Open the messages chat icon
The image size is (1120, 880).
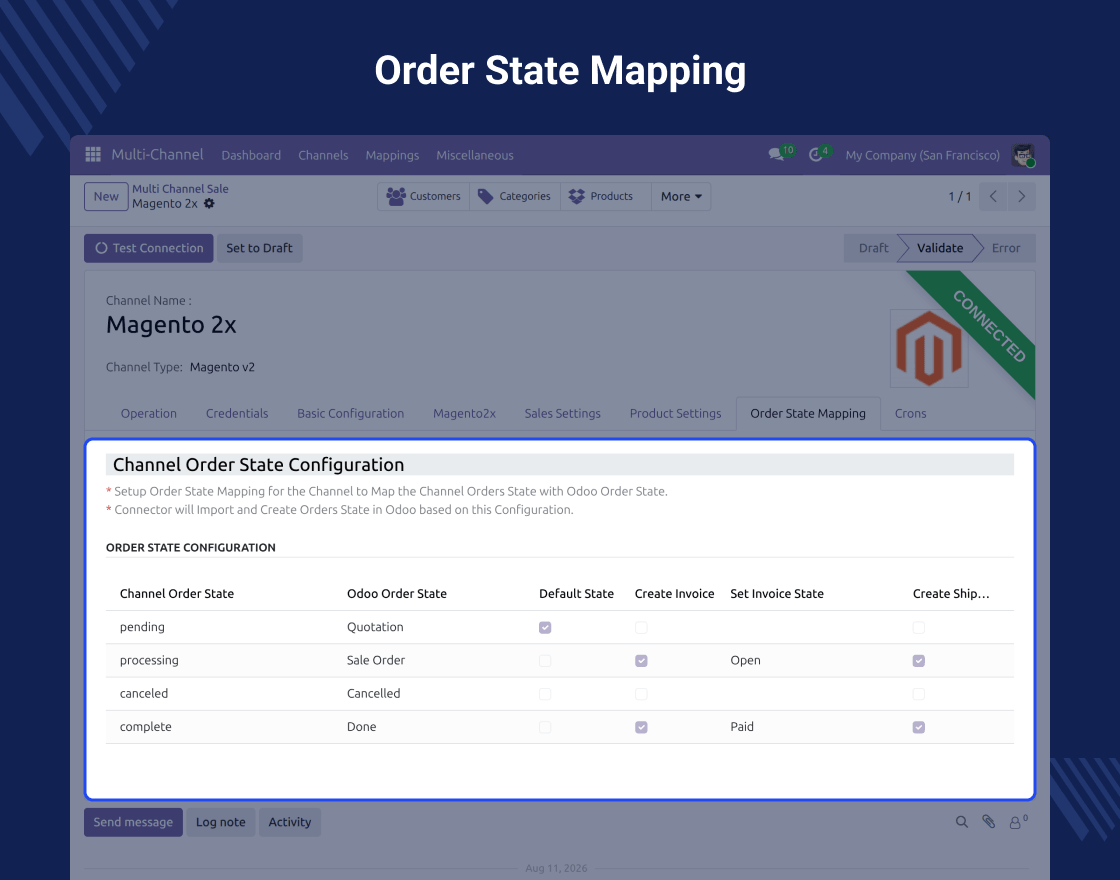tap(776, 154)
